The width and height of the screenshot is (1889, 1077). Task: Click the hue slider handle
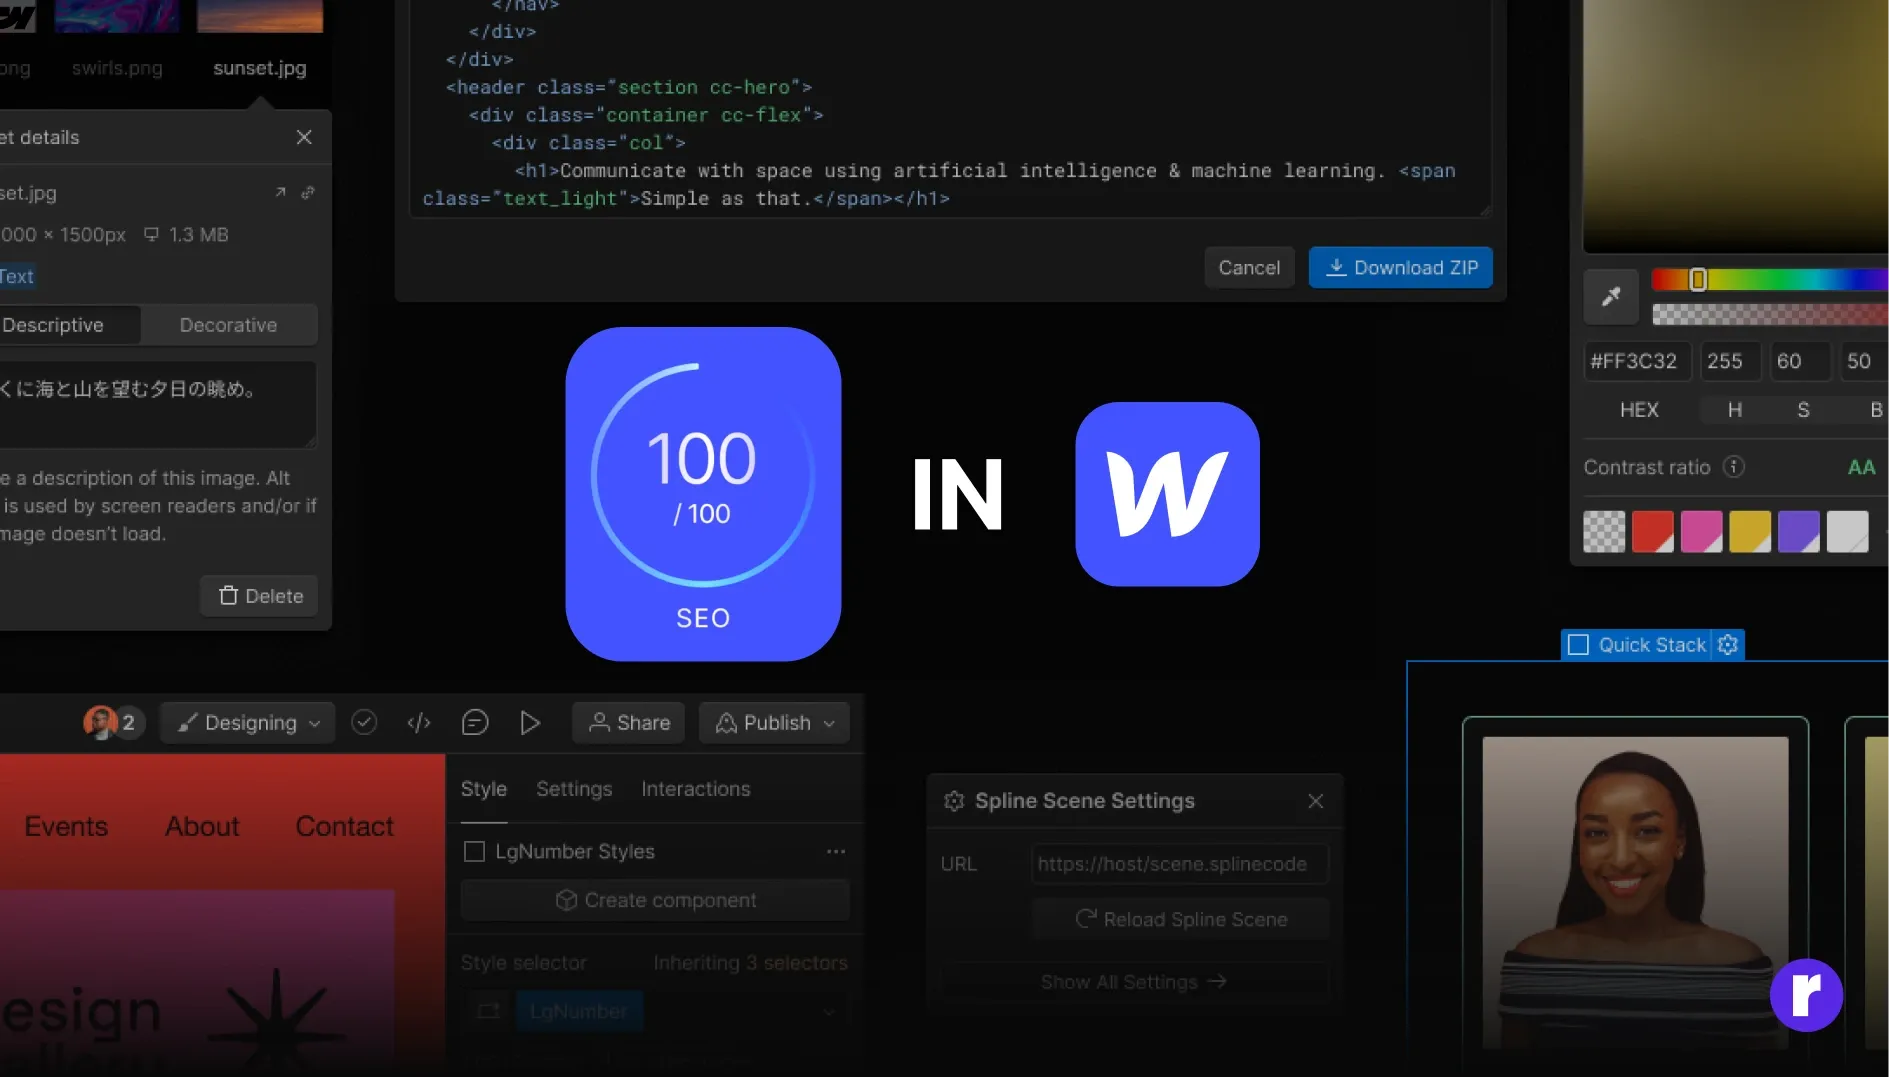point(1698,280)
